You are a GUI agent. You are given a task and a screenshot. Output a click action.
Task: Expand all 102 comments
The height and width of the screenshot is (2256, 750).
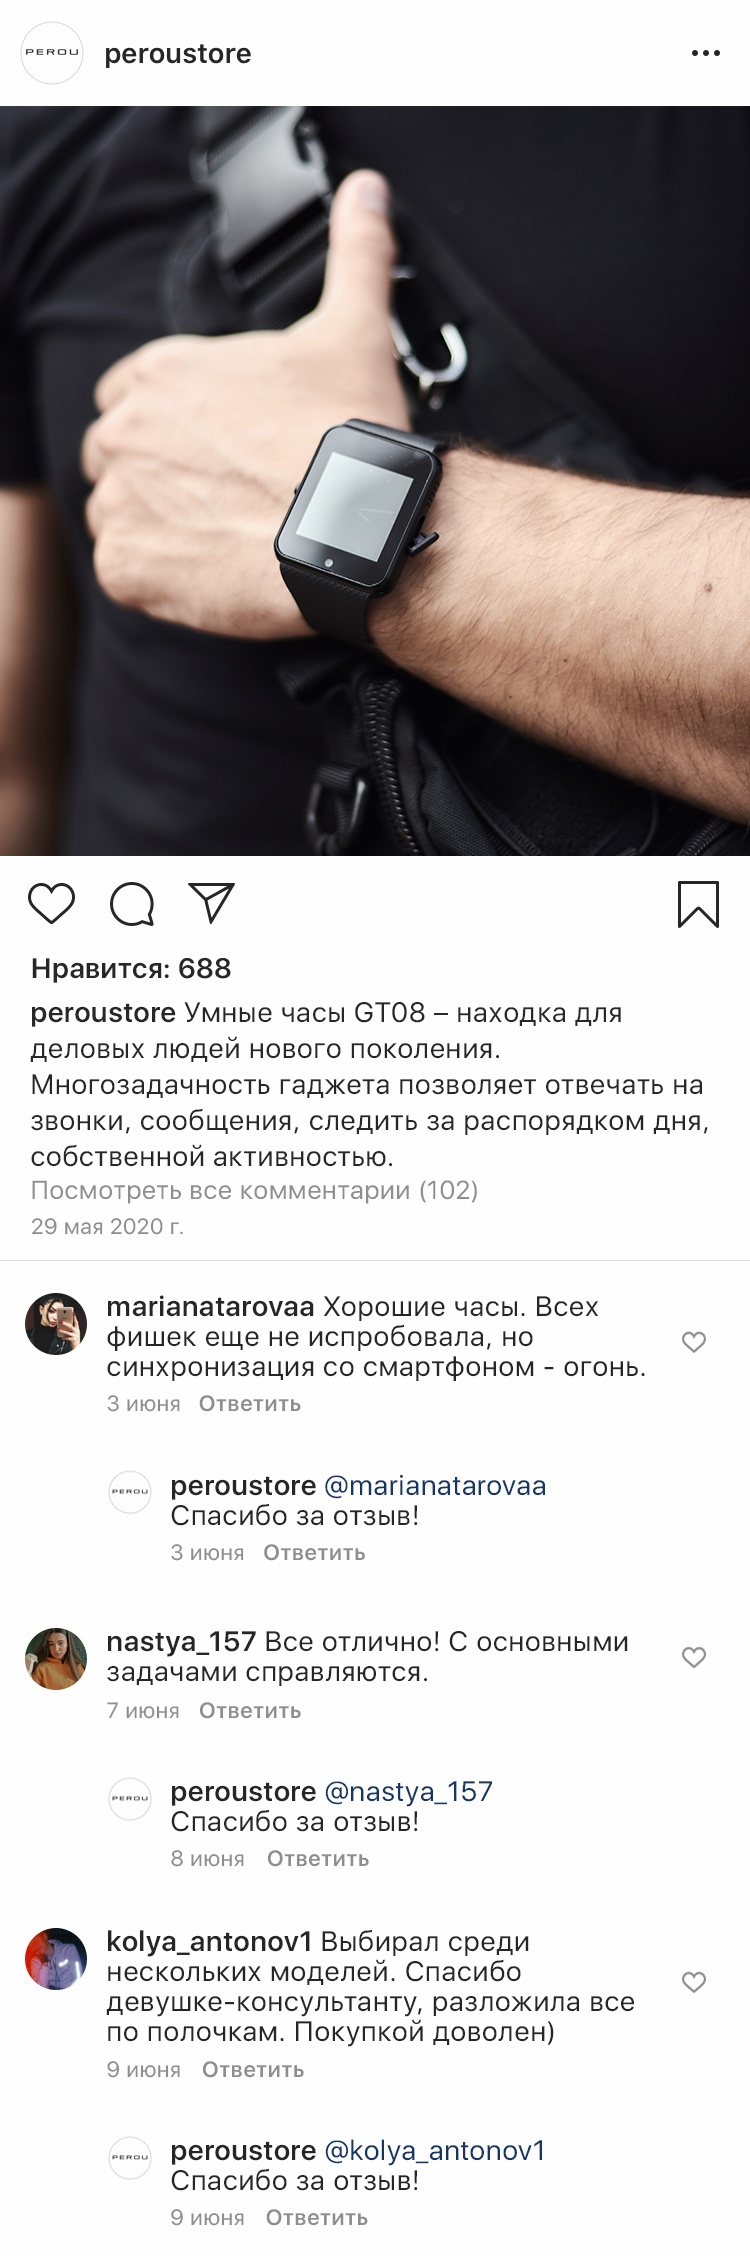[254, 1190]
